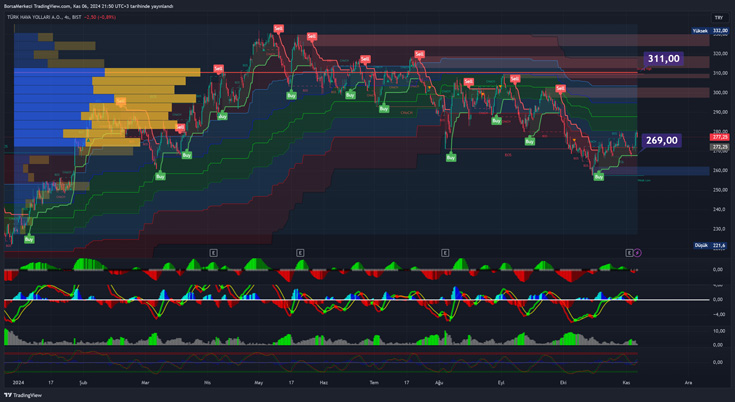Click the Ara month on the time axis
Image resolution: width=735 pixels, height=402 pixels.
688,382
